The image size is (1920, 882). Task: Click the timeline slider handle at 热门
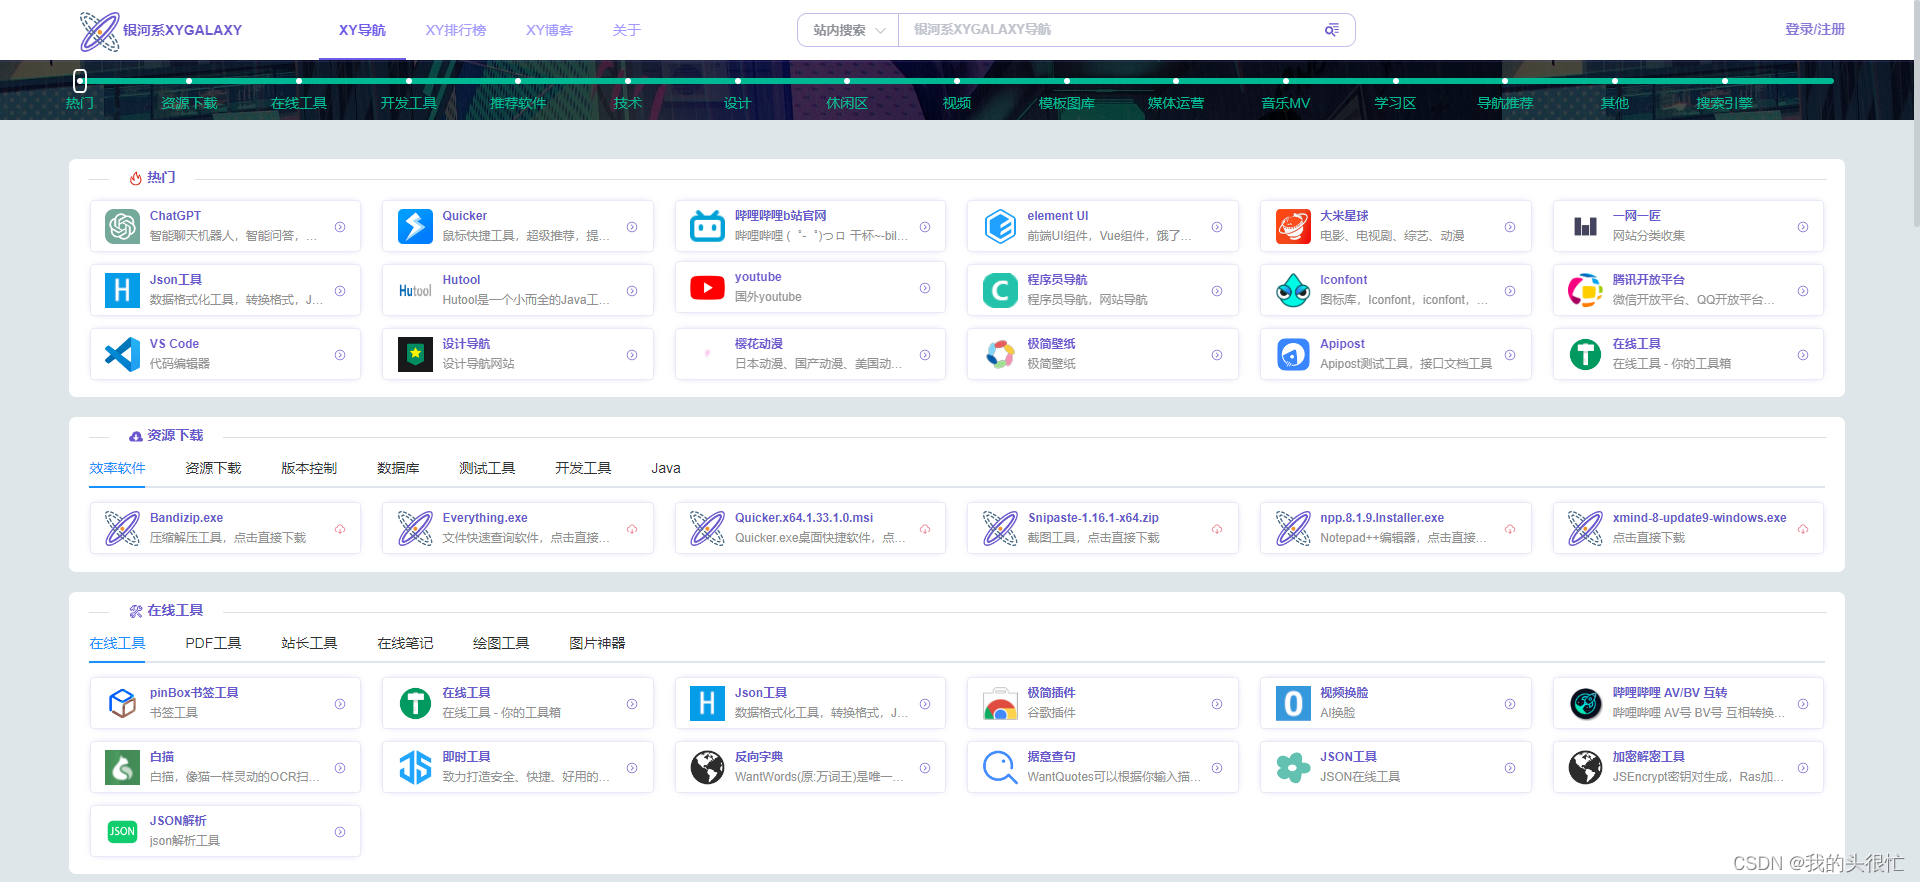[x=80, y=81]
